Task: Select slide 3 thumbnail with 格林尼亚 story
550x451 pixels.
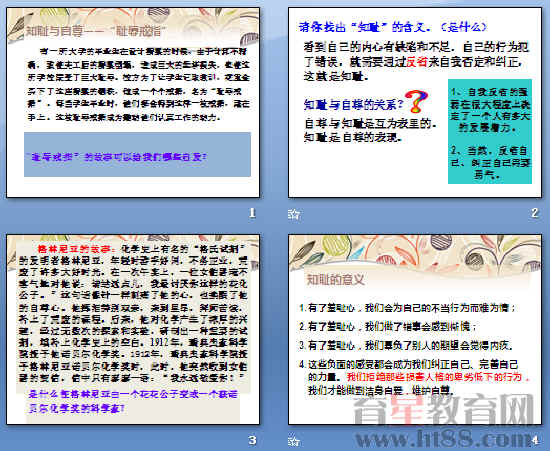Action: tap(133, 329)
